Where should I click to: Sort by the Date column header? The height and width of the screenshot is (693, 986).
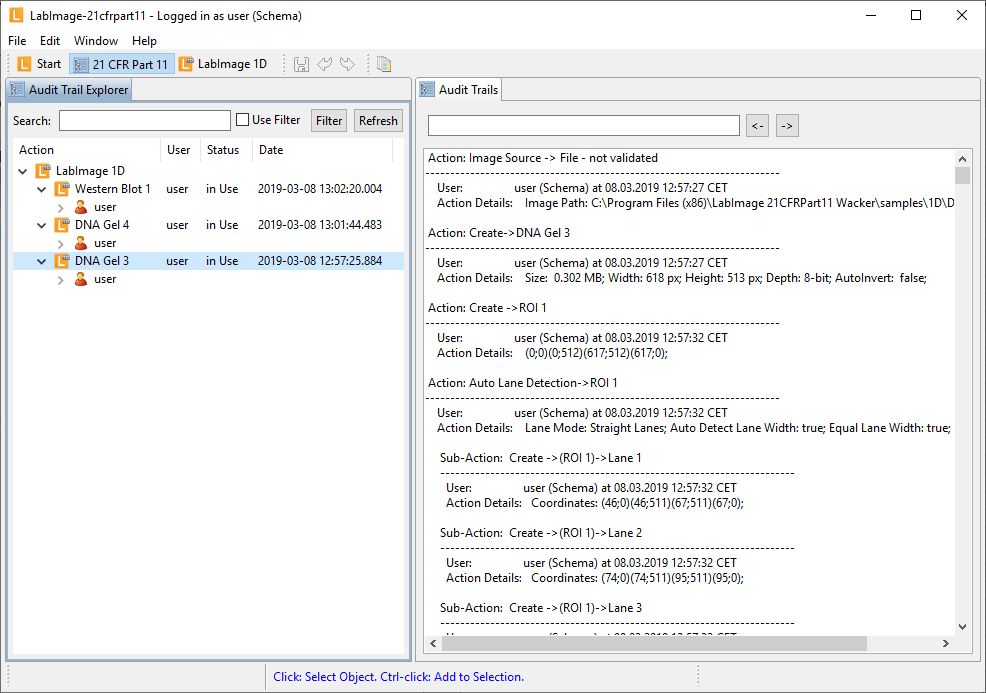(x=322, y=150)
